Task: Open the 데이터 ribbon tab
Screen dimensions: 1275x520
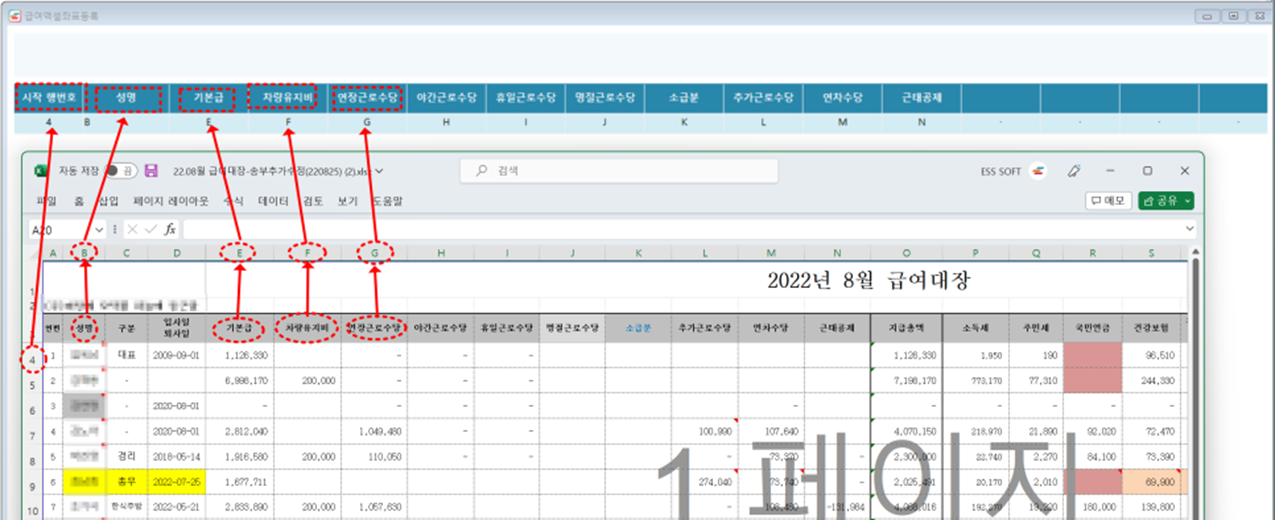Action: pyautogui.click(x=273, y=201)
